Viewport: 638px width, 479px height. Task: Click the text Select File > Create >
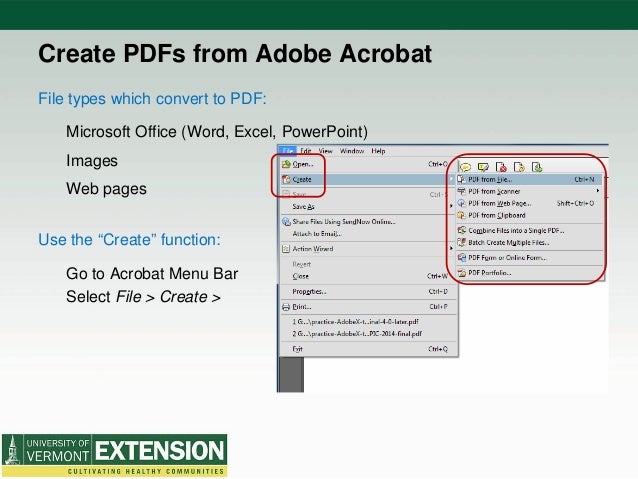pyautogui.click(x=143, y=297)
